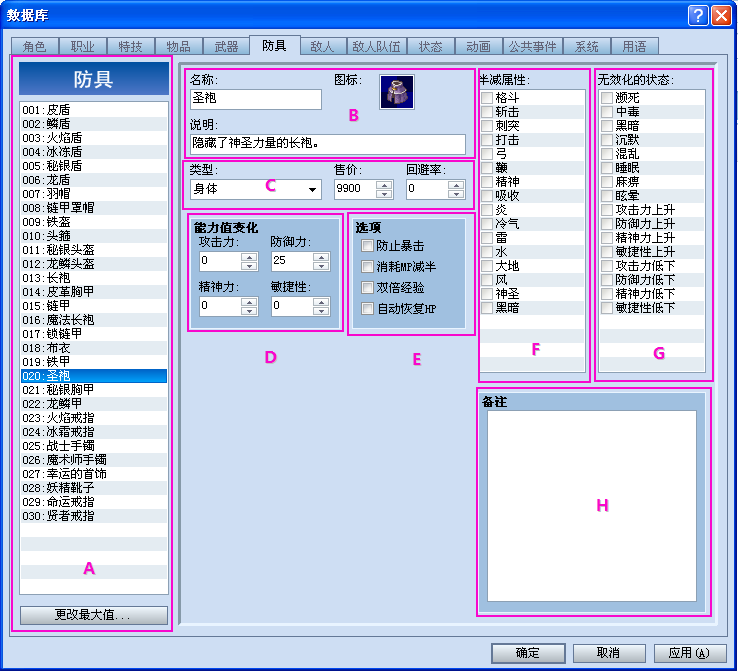
Task: Open the 公共事件 tab
Action: 533,47
